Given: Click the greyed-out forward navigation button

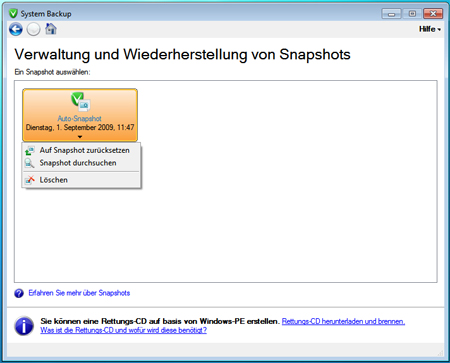Looking at the screenshot, I should 33,29.
